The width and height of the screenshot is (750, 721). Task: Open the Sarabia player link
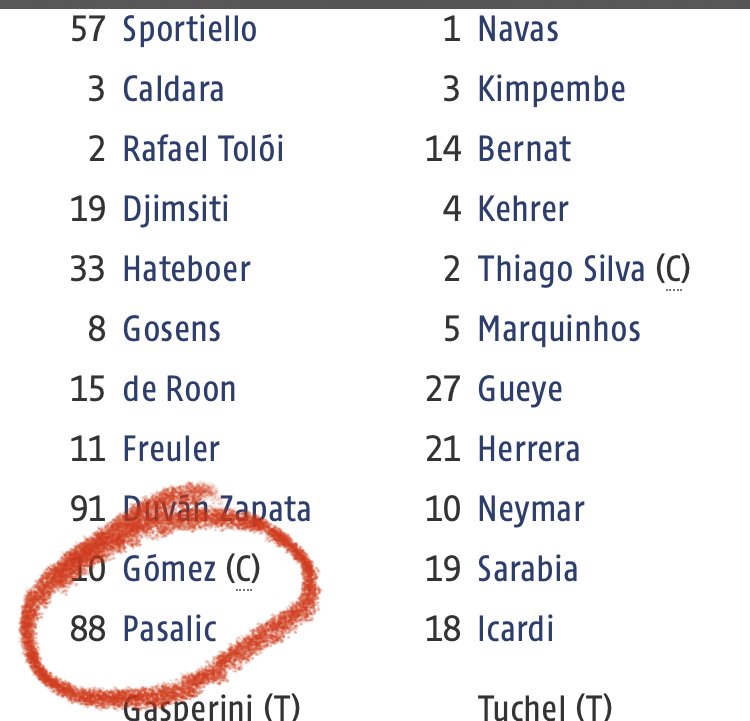(528, 569)
